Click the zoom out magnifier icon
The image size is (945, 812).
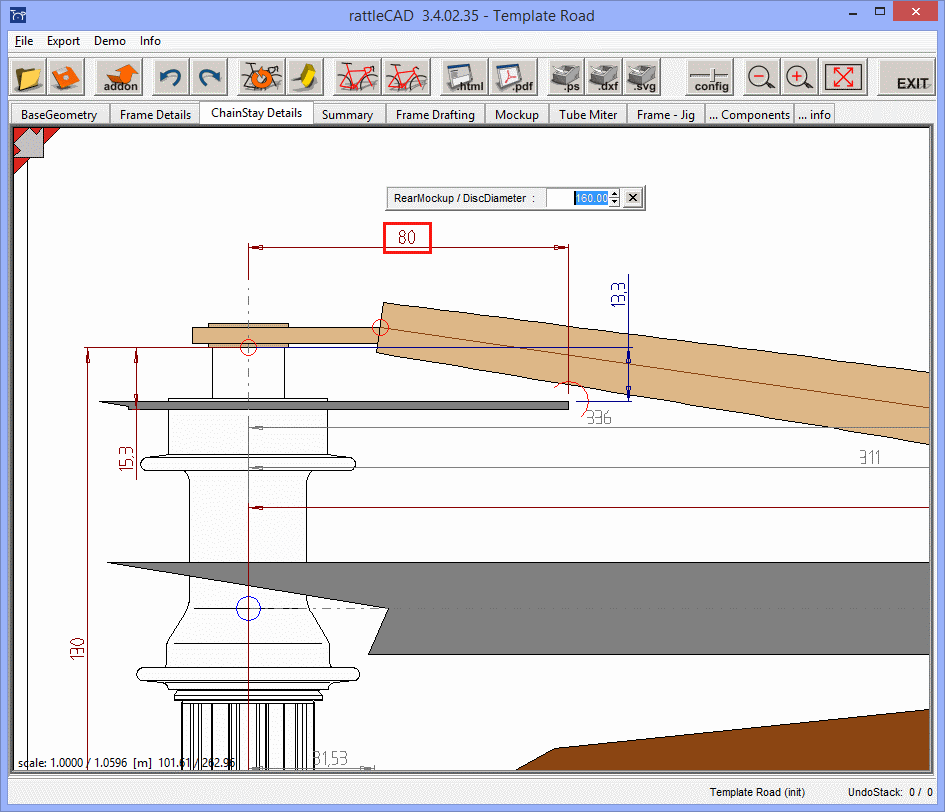[761, 78]
